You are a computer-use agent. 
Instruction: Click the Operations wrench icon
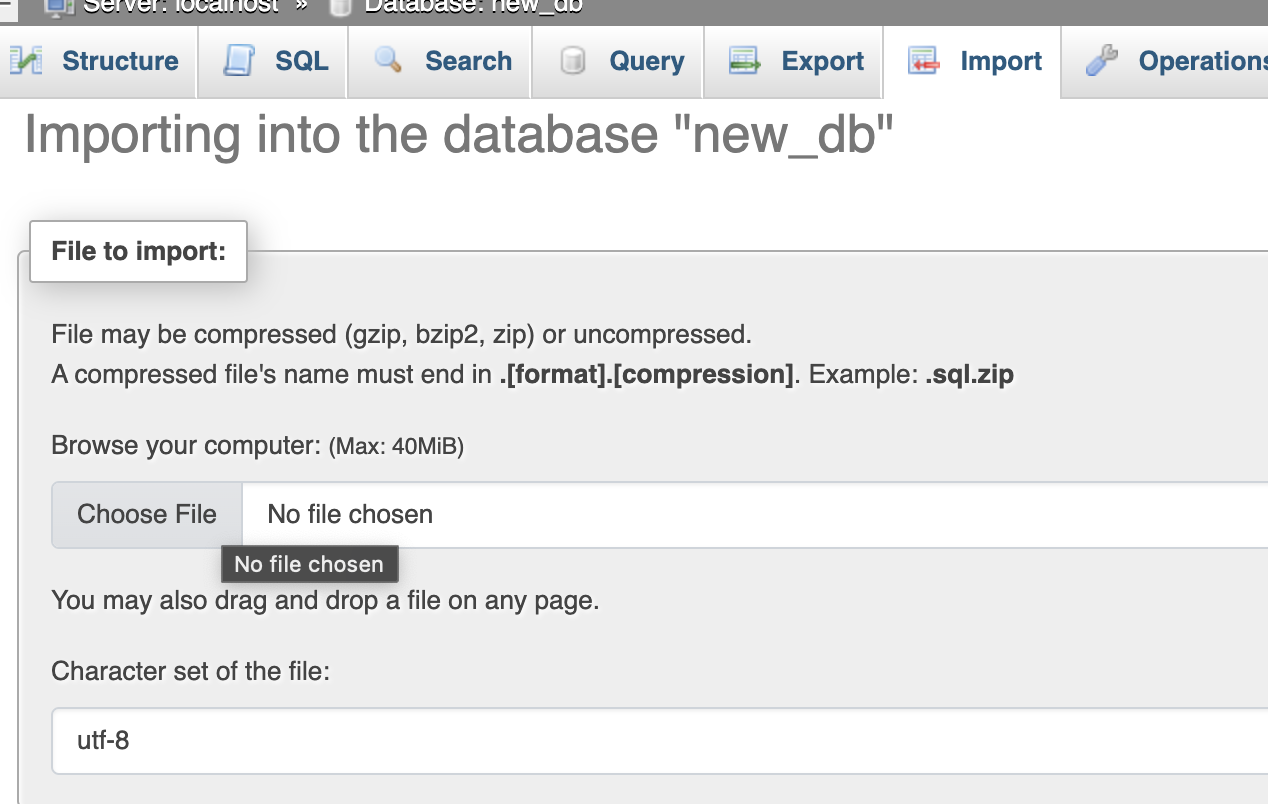[x=1101, y=61]
